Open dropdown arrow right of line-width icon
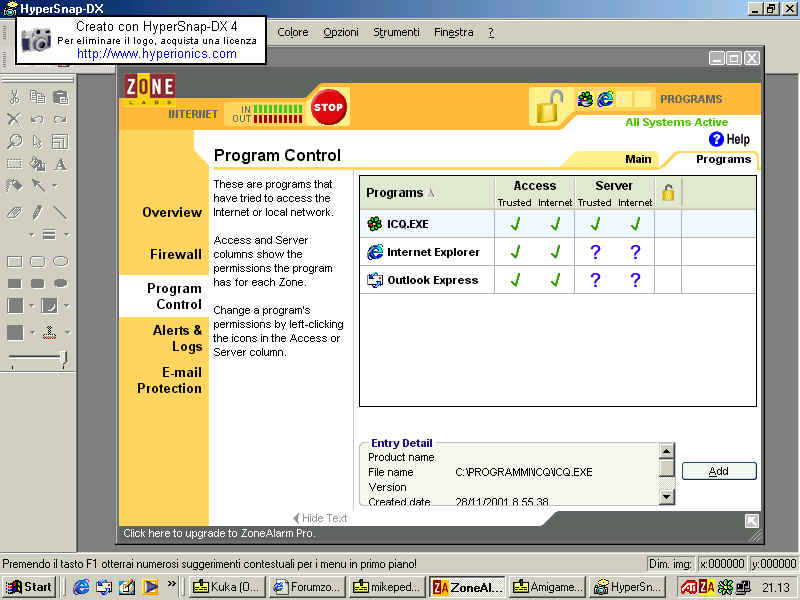 (x=67, y=235)
